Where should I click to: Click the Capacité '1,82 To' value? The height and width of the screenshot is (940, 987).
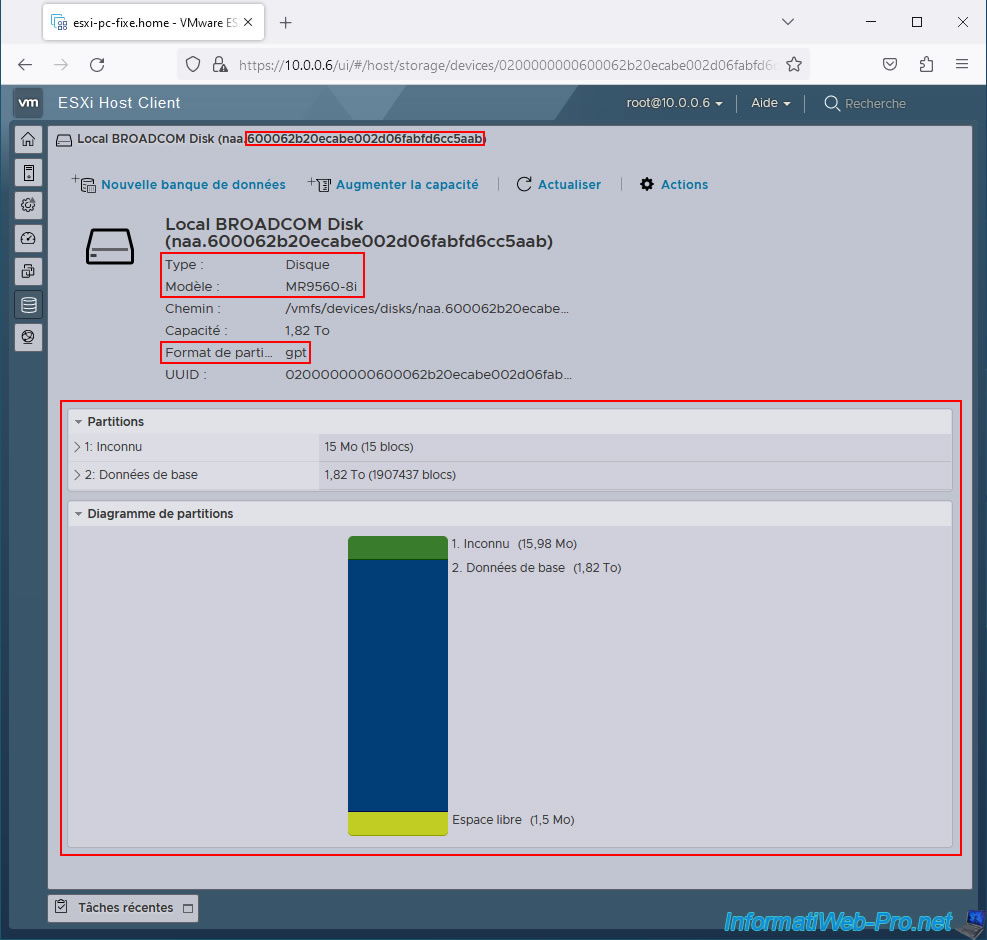pyautogui.click(x=307, y=331)
